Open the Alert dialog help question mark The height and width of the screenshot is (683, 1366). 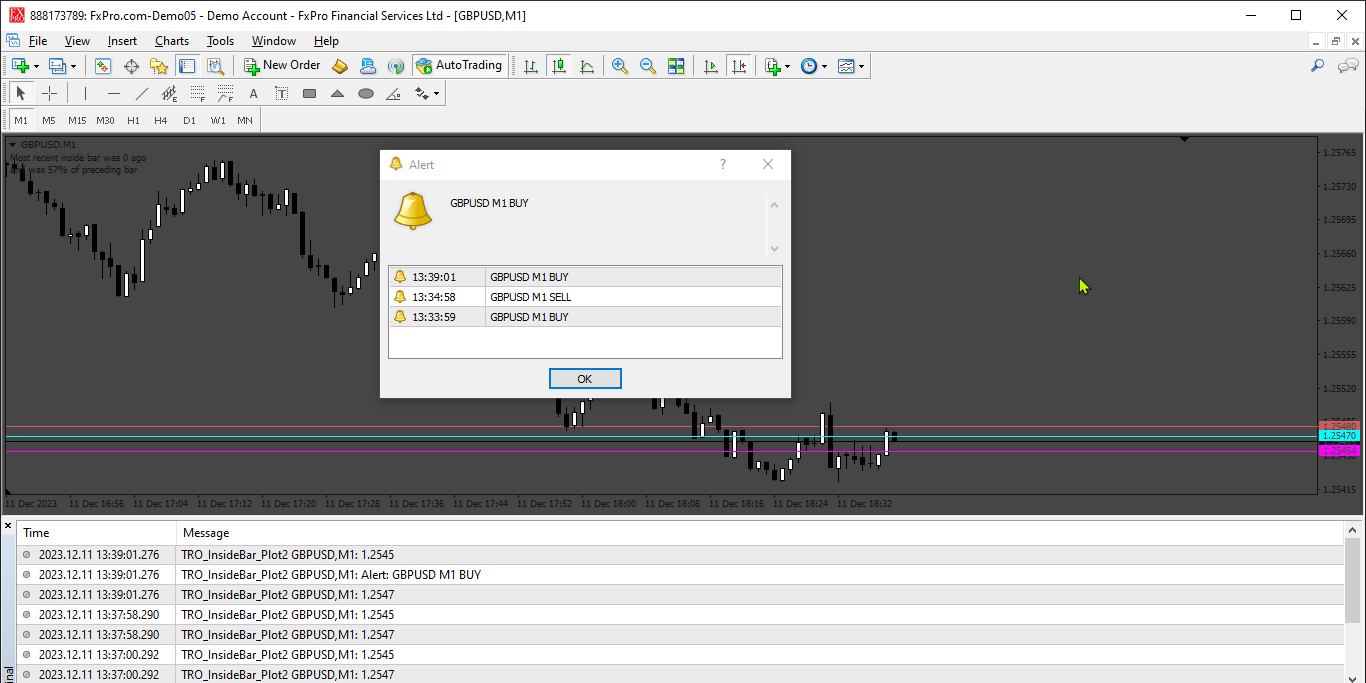coord(723,164)
